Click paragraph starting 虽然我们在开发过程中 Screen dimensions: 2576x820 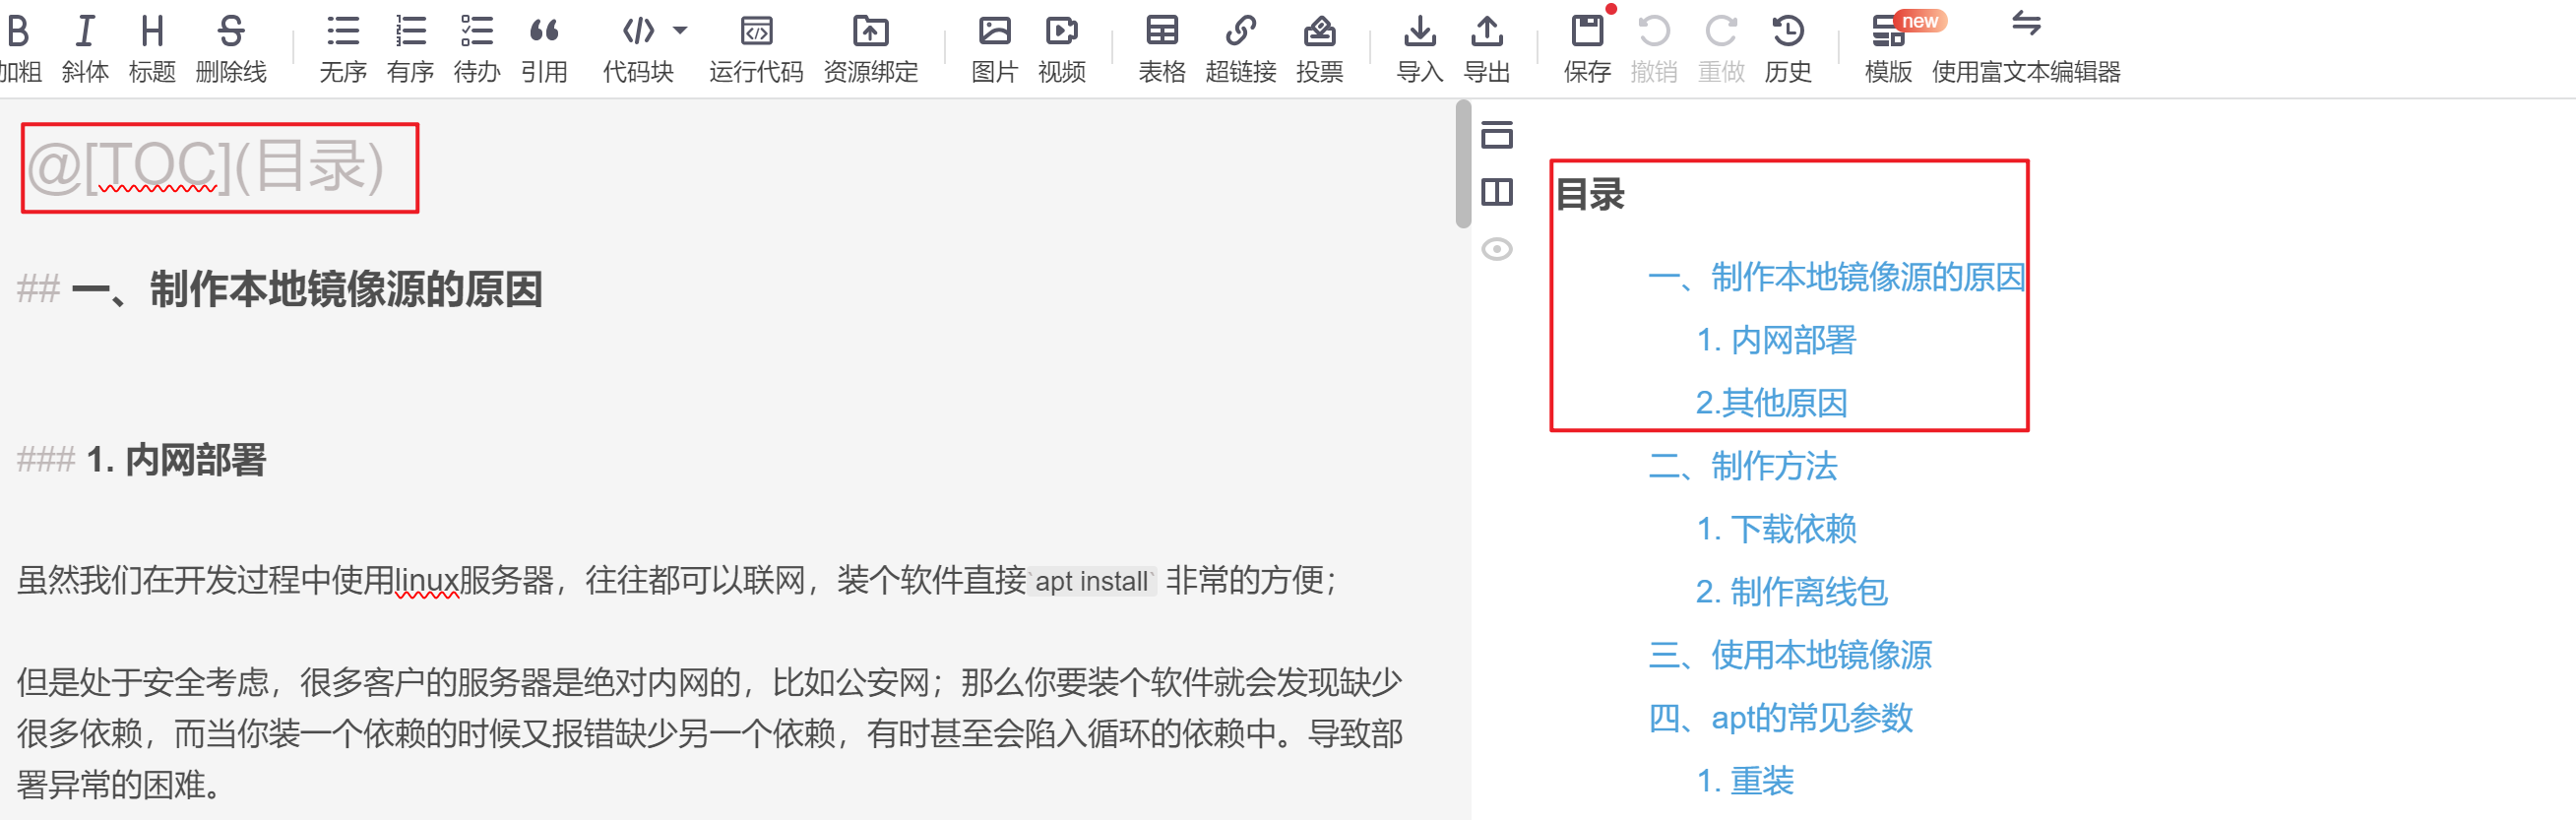click(x=677, y=580)
